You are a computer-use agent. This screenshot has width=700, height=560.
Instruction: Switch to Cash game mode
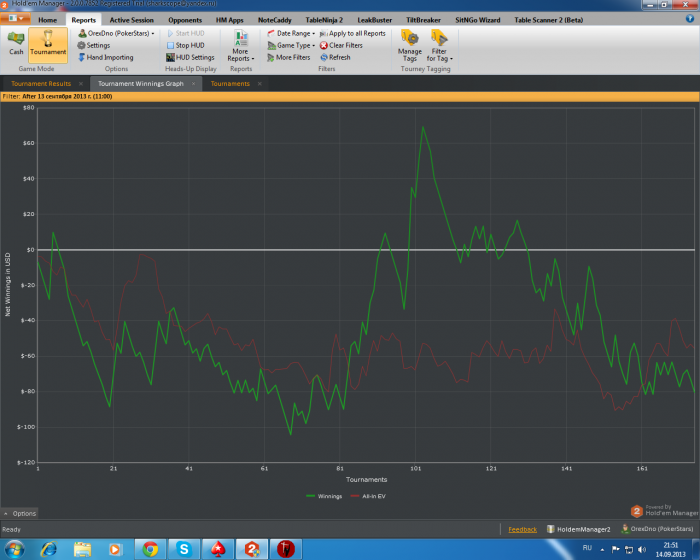(16, 43)
